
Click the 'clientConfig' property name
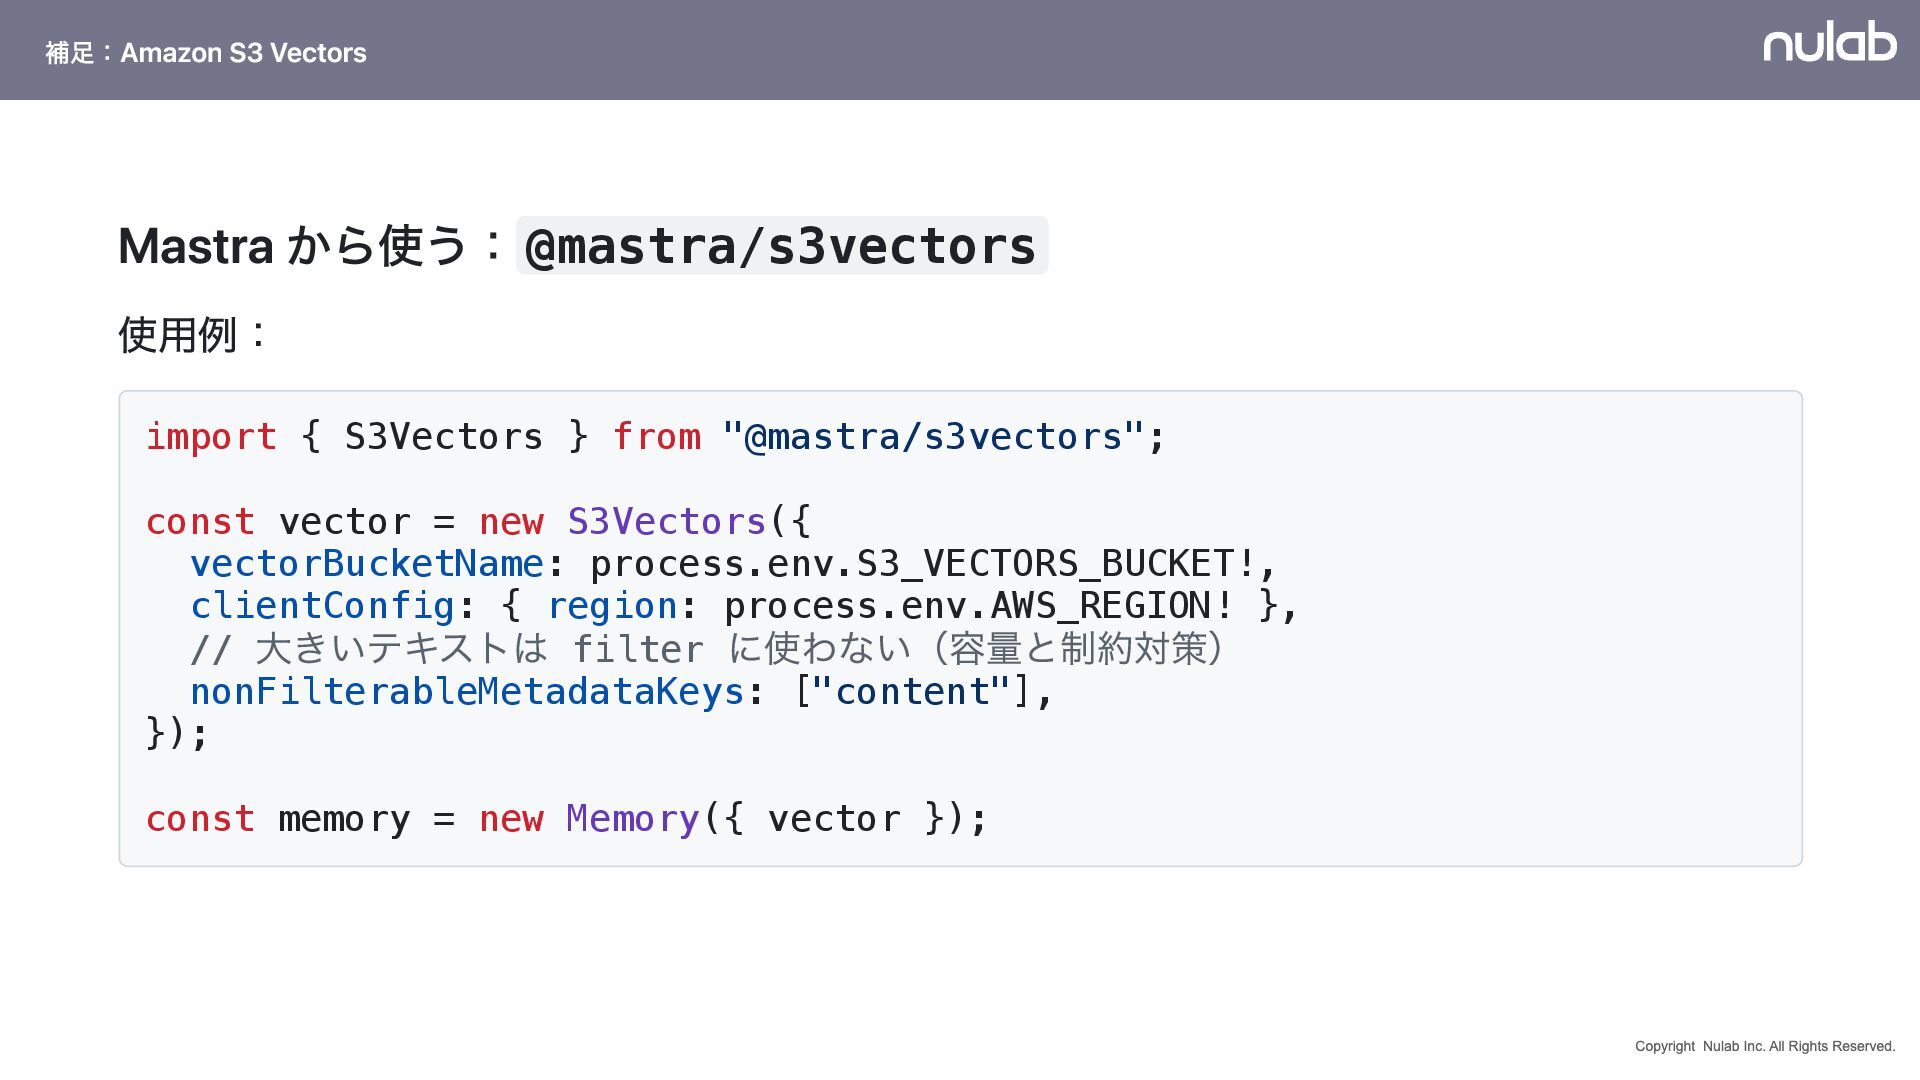click(x=322, y=606)
